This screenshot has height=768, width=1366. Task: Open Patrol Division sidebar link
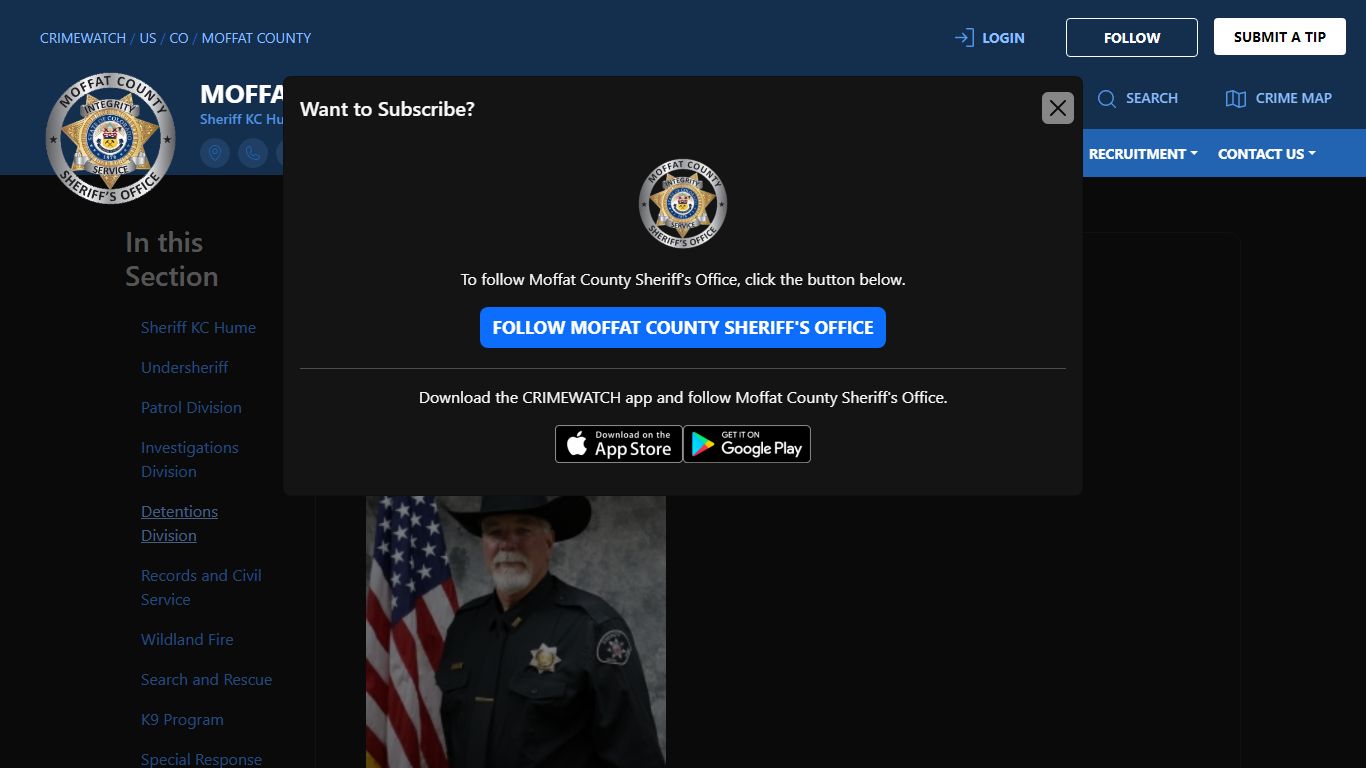coord(191,408)
